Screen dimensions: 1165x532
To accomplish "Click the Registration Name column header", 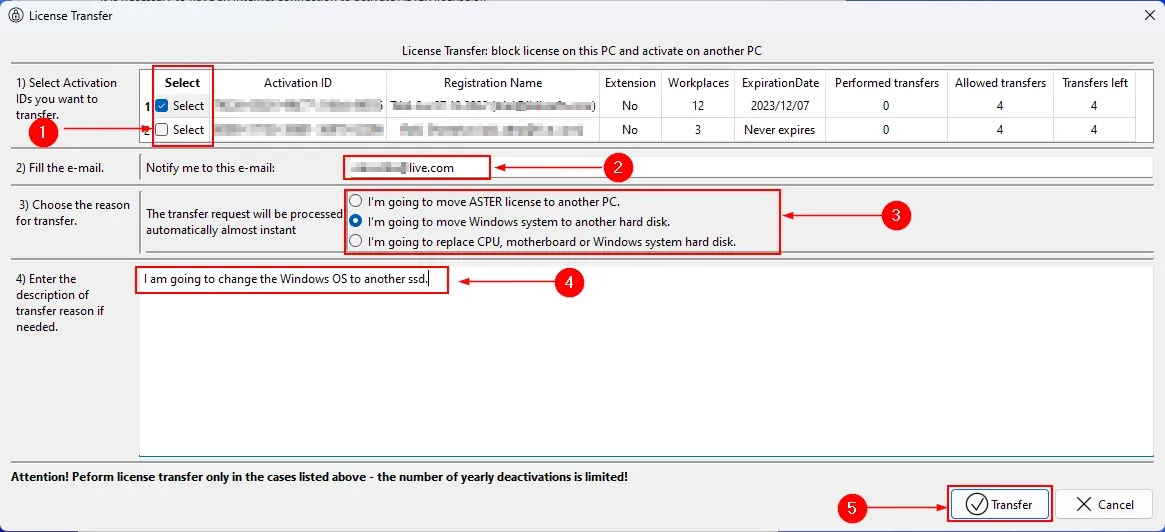I will [493, 83].
